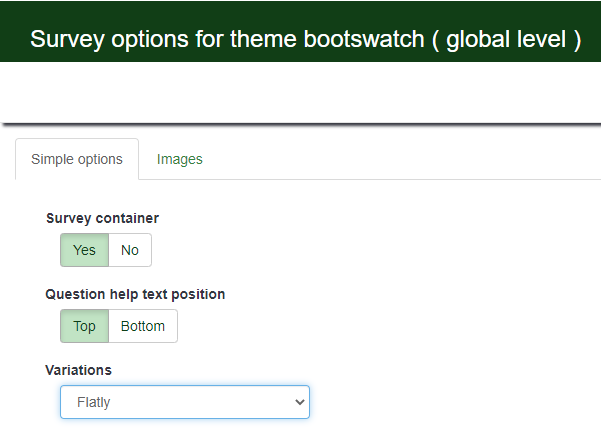Viewport: 601px width, 437px height.
Task: Switch to the Images tab
Action: (x=180, y=159)
